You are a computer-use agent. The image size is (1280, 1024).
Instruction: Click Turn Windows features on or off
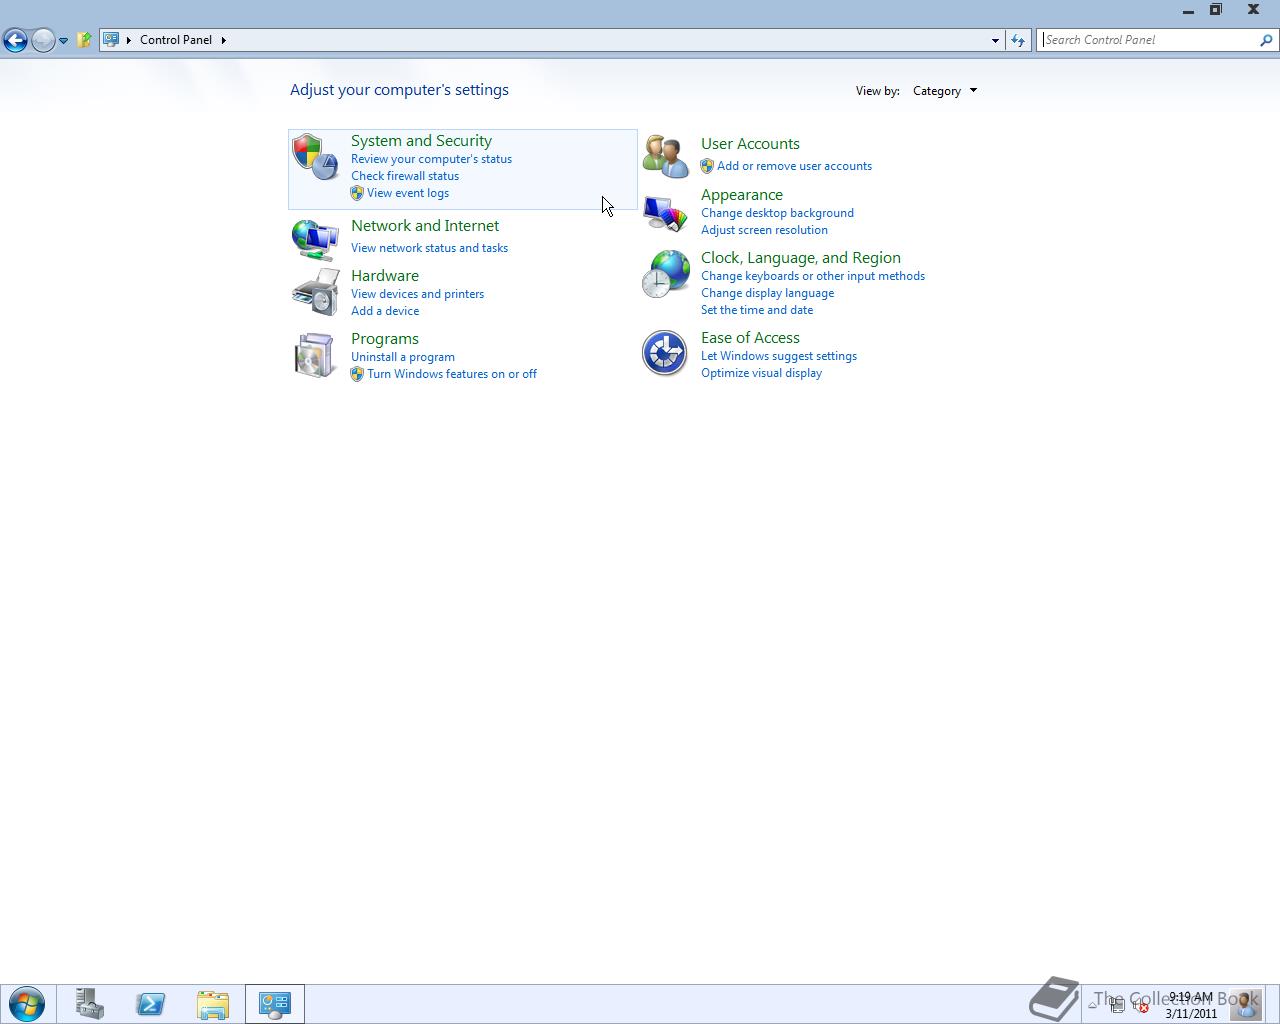coord(452,374)
